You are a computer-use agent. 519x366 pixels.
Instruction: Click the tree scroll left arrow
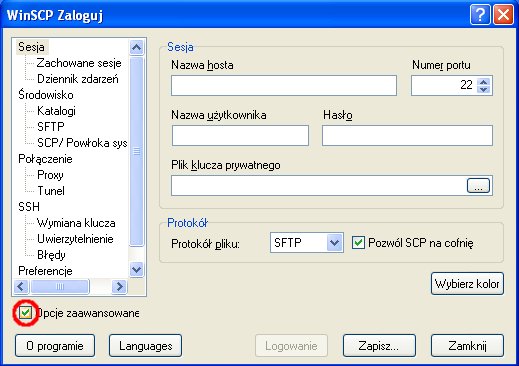21,286
